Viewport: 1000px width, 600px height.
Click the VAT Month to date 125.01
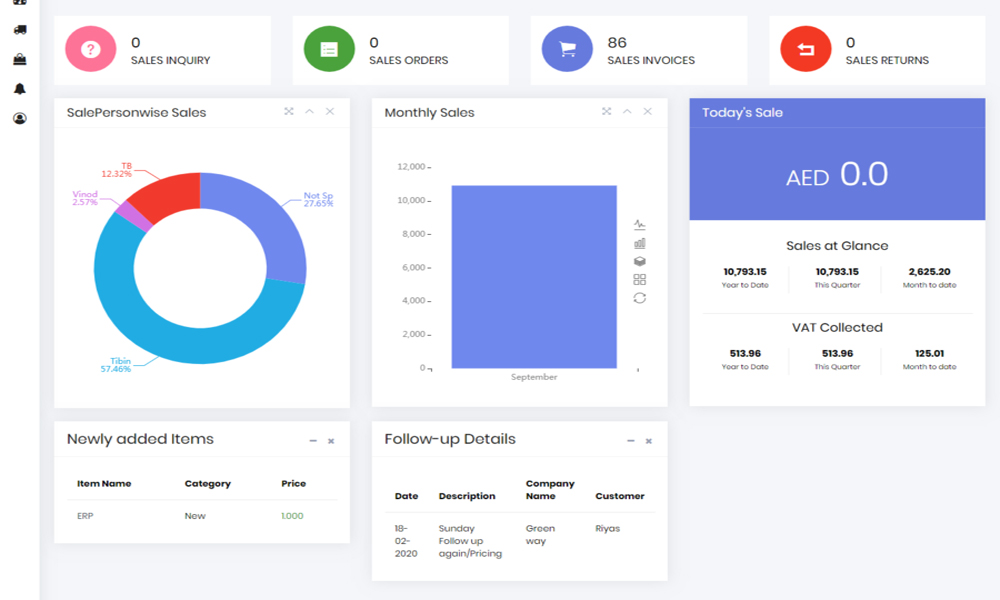click(x=929, y=353)
